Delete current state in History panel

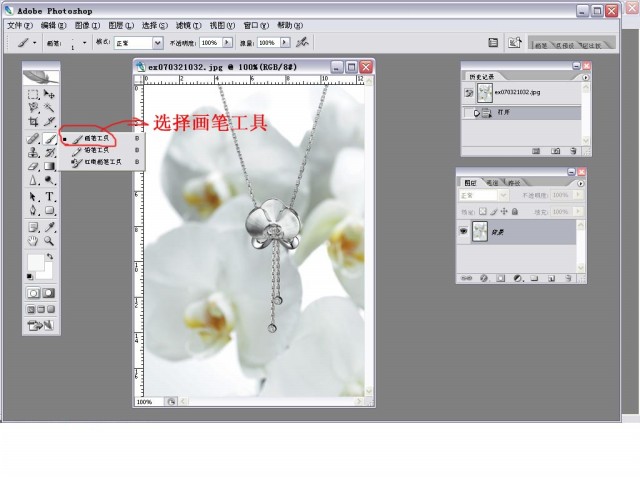point(573,151)
